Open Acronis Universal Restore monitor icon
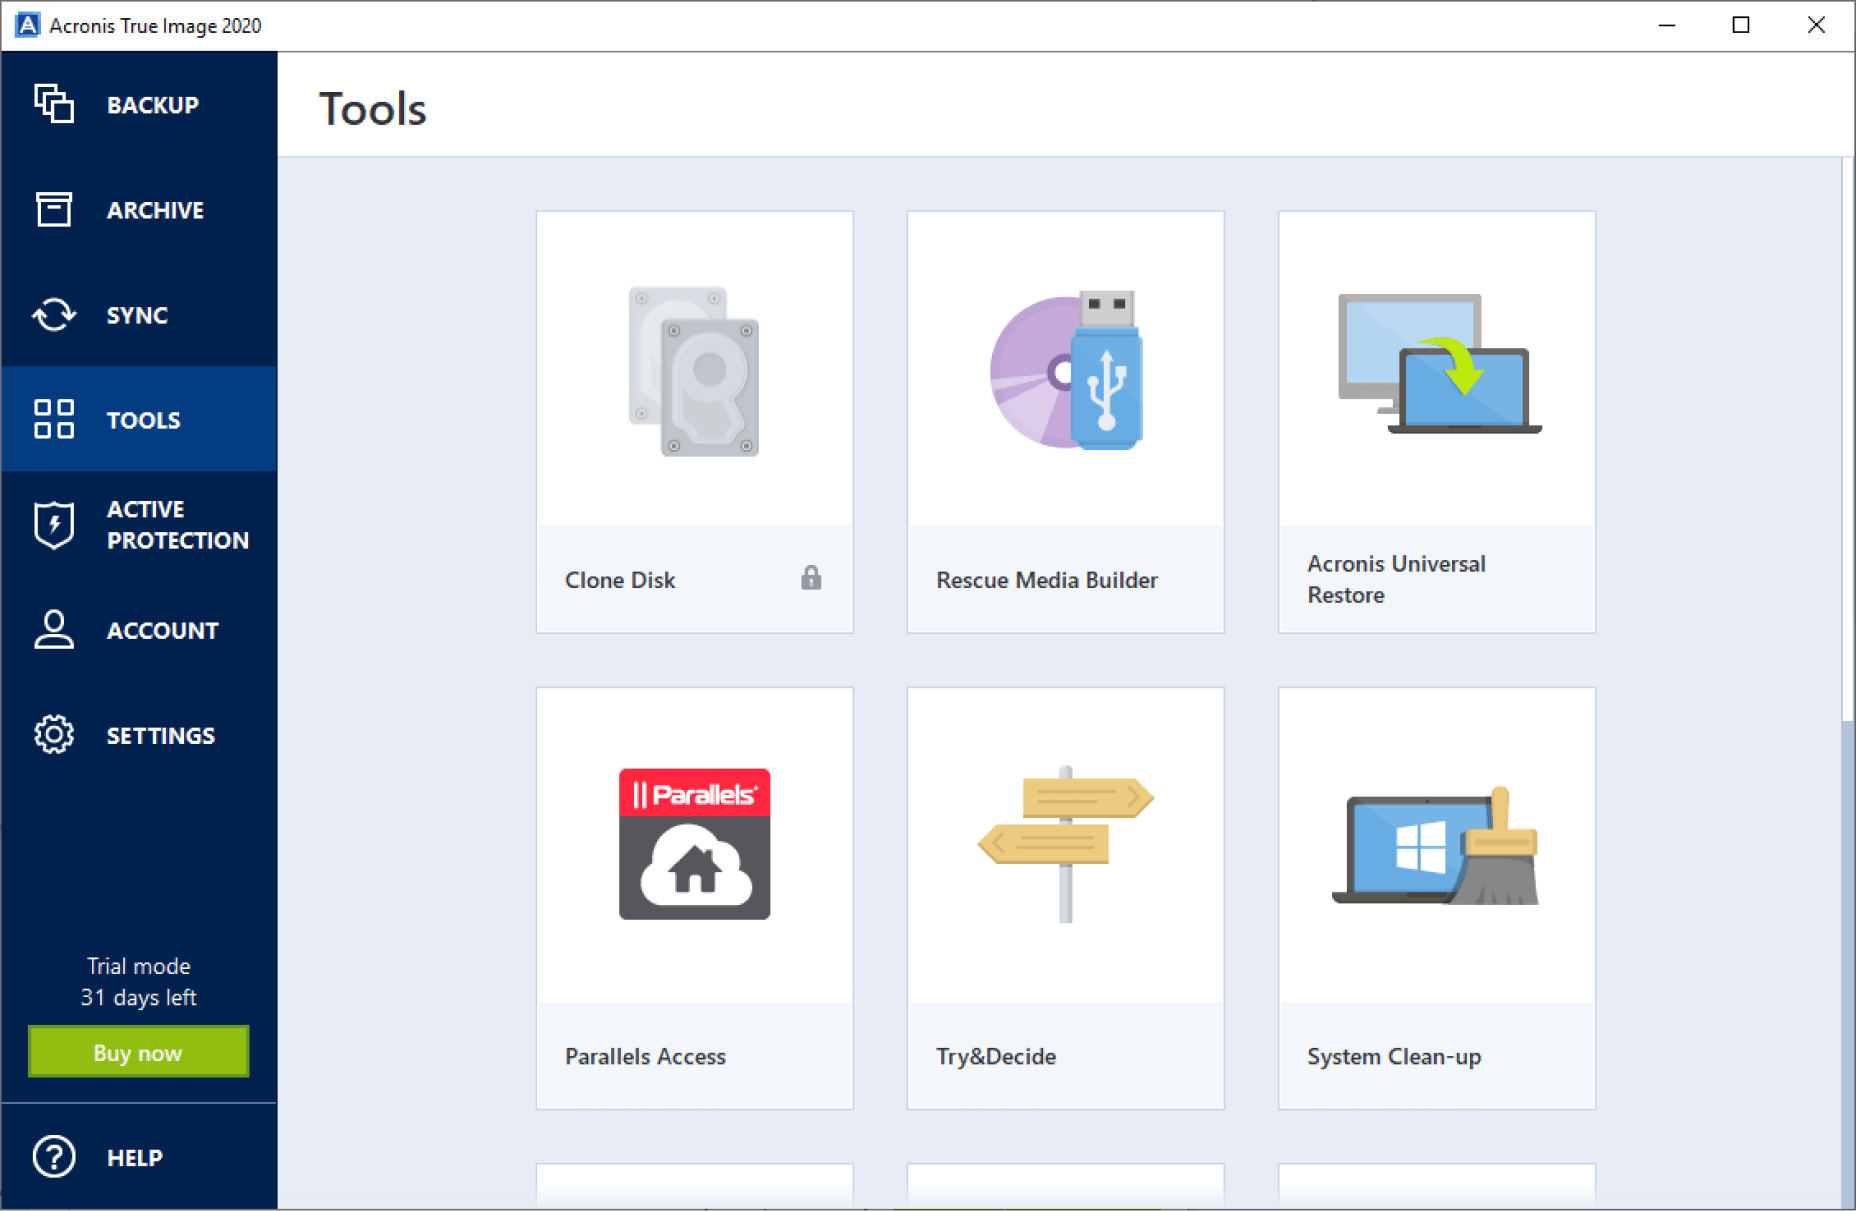 1440,363
